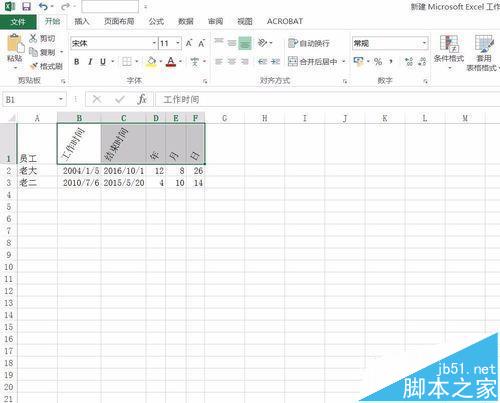Switch to the 视图 View tab
Image resolution: width=500 pixels, height=403 pixels.
pos(245,21)
